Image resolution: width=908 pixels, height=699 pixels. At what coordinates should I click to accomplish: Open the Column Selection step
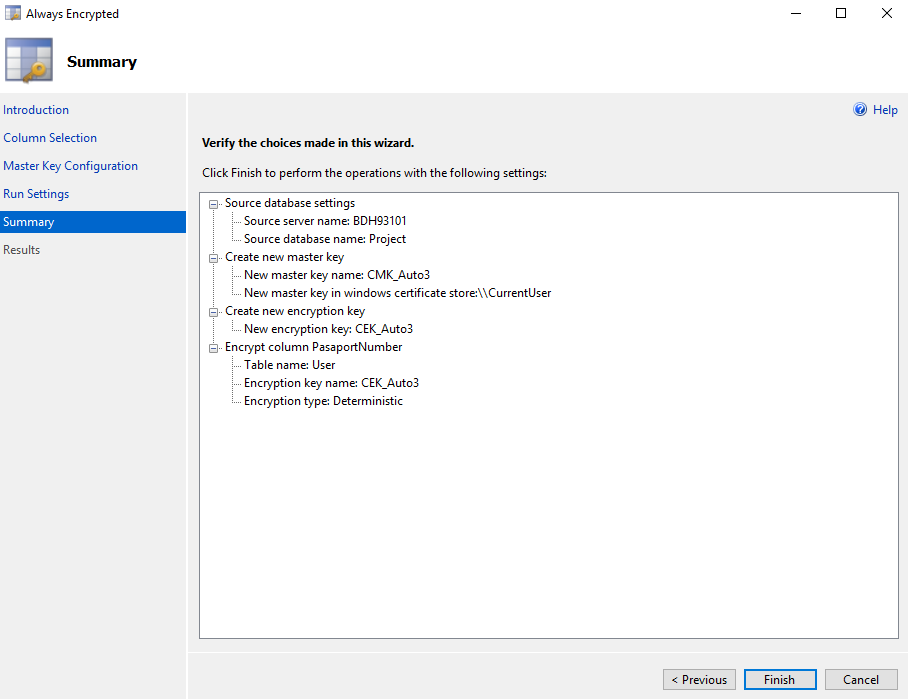[x=50, y=138]
